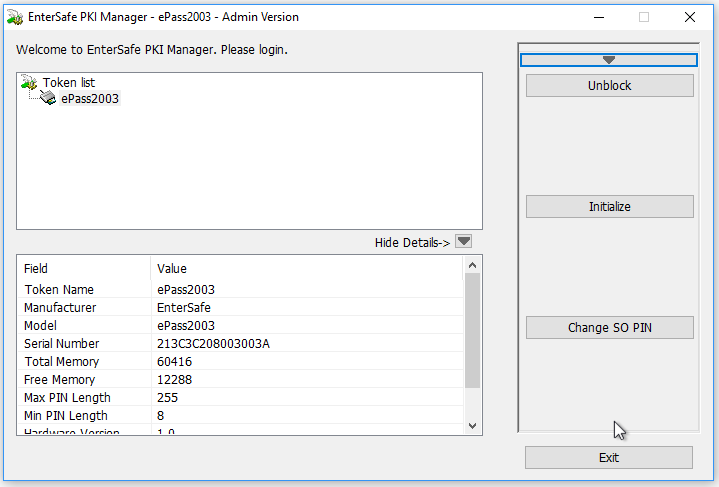Exit the PKI Manager
Image resolution: width=719 pixels, height=487 pixels.
[x=608, y=458]
